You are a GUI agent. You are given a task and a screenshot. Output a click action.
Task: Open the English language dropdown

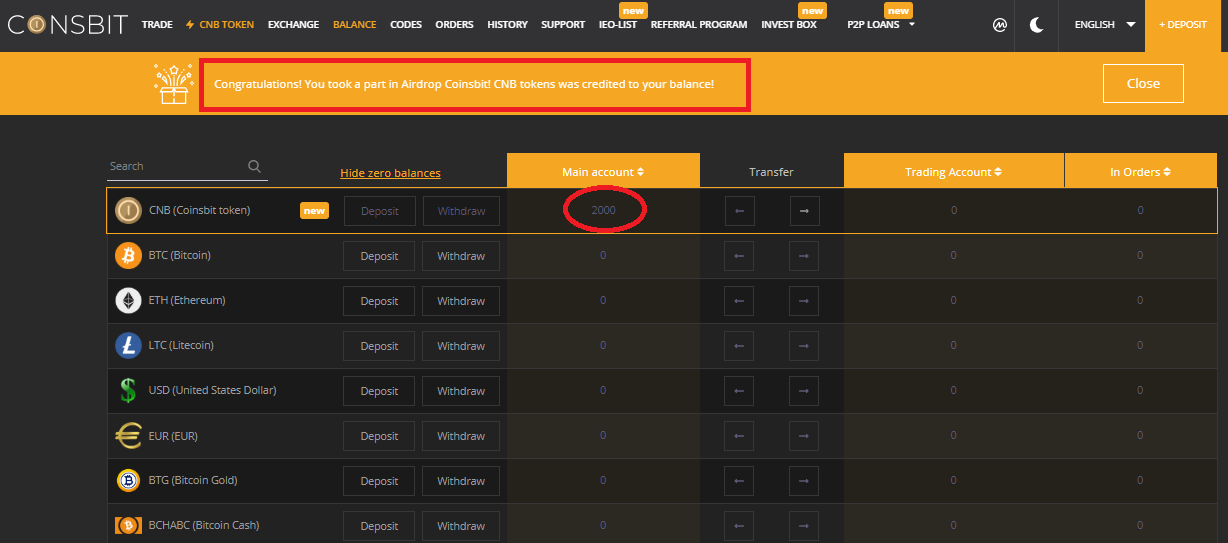[x=1104, y=24]
